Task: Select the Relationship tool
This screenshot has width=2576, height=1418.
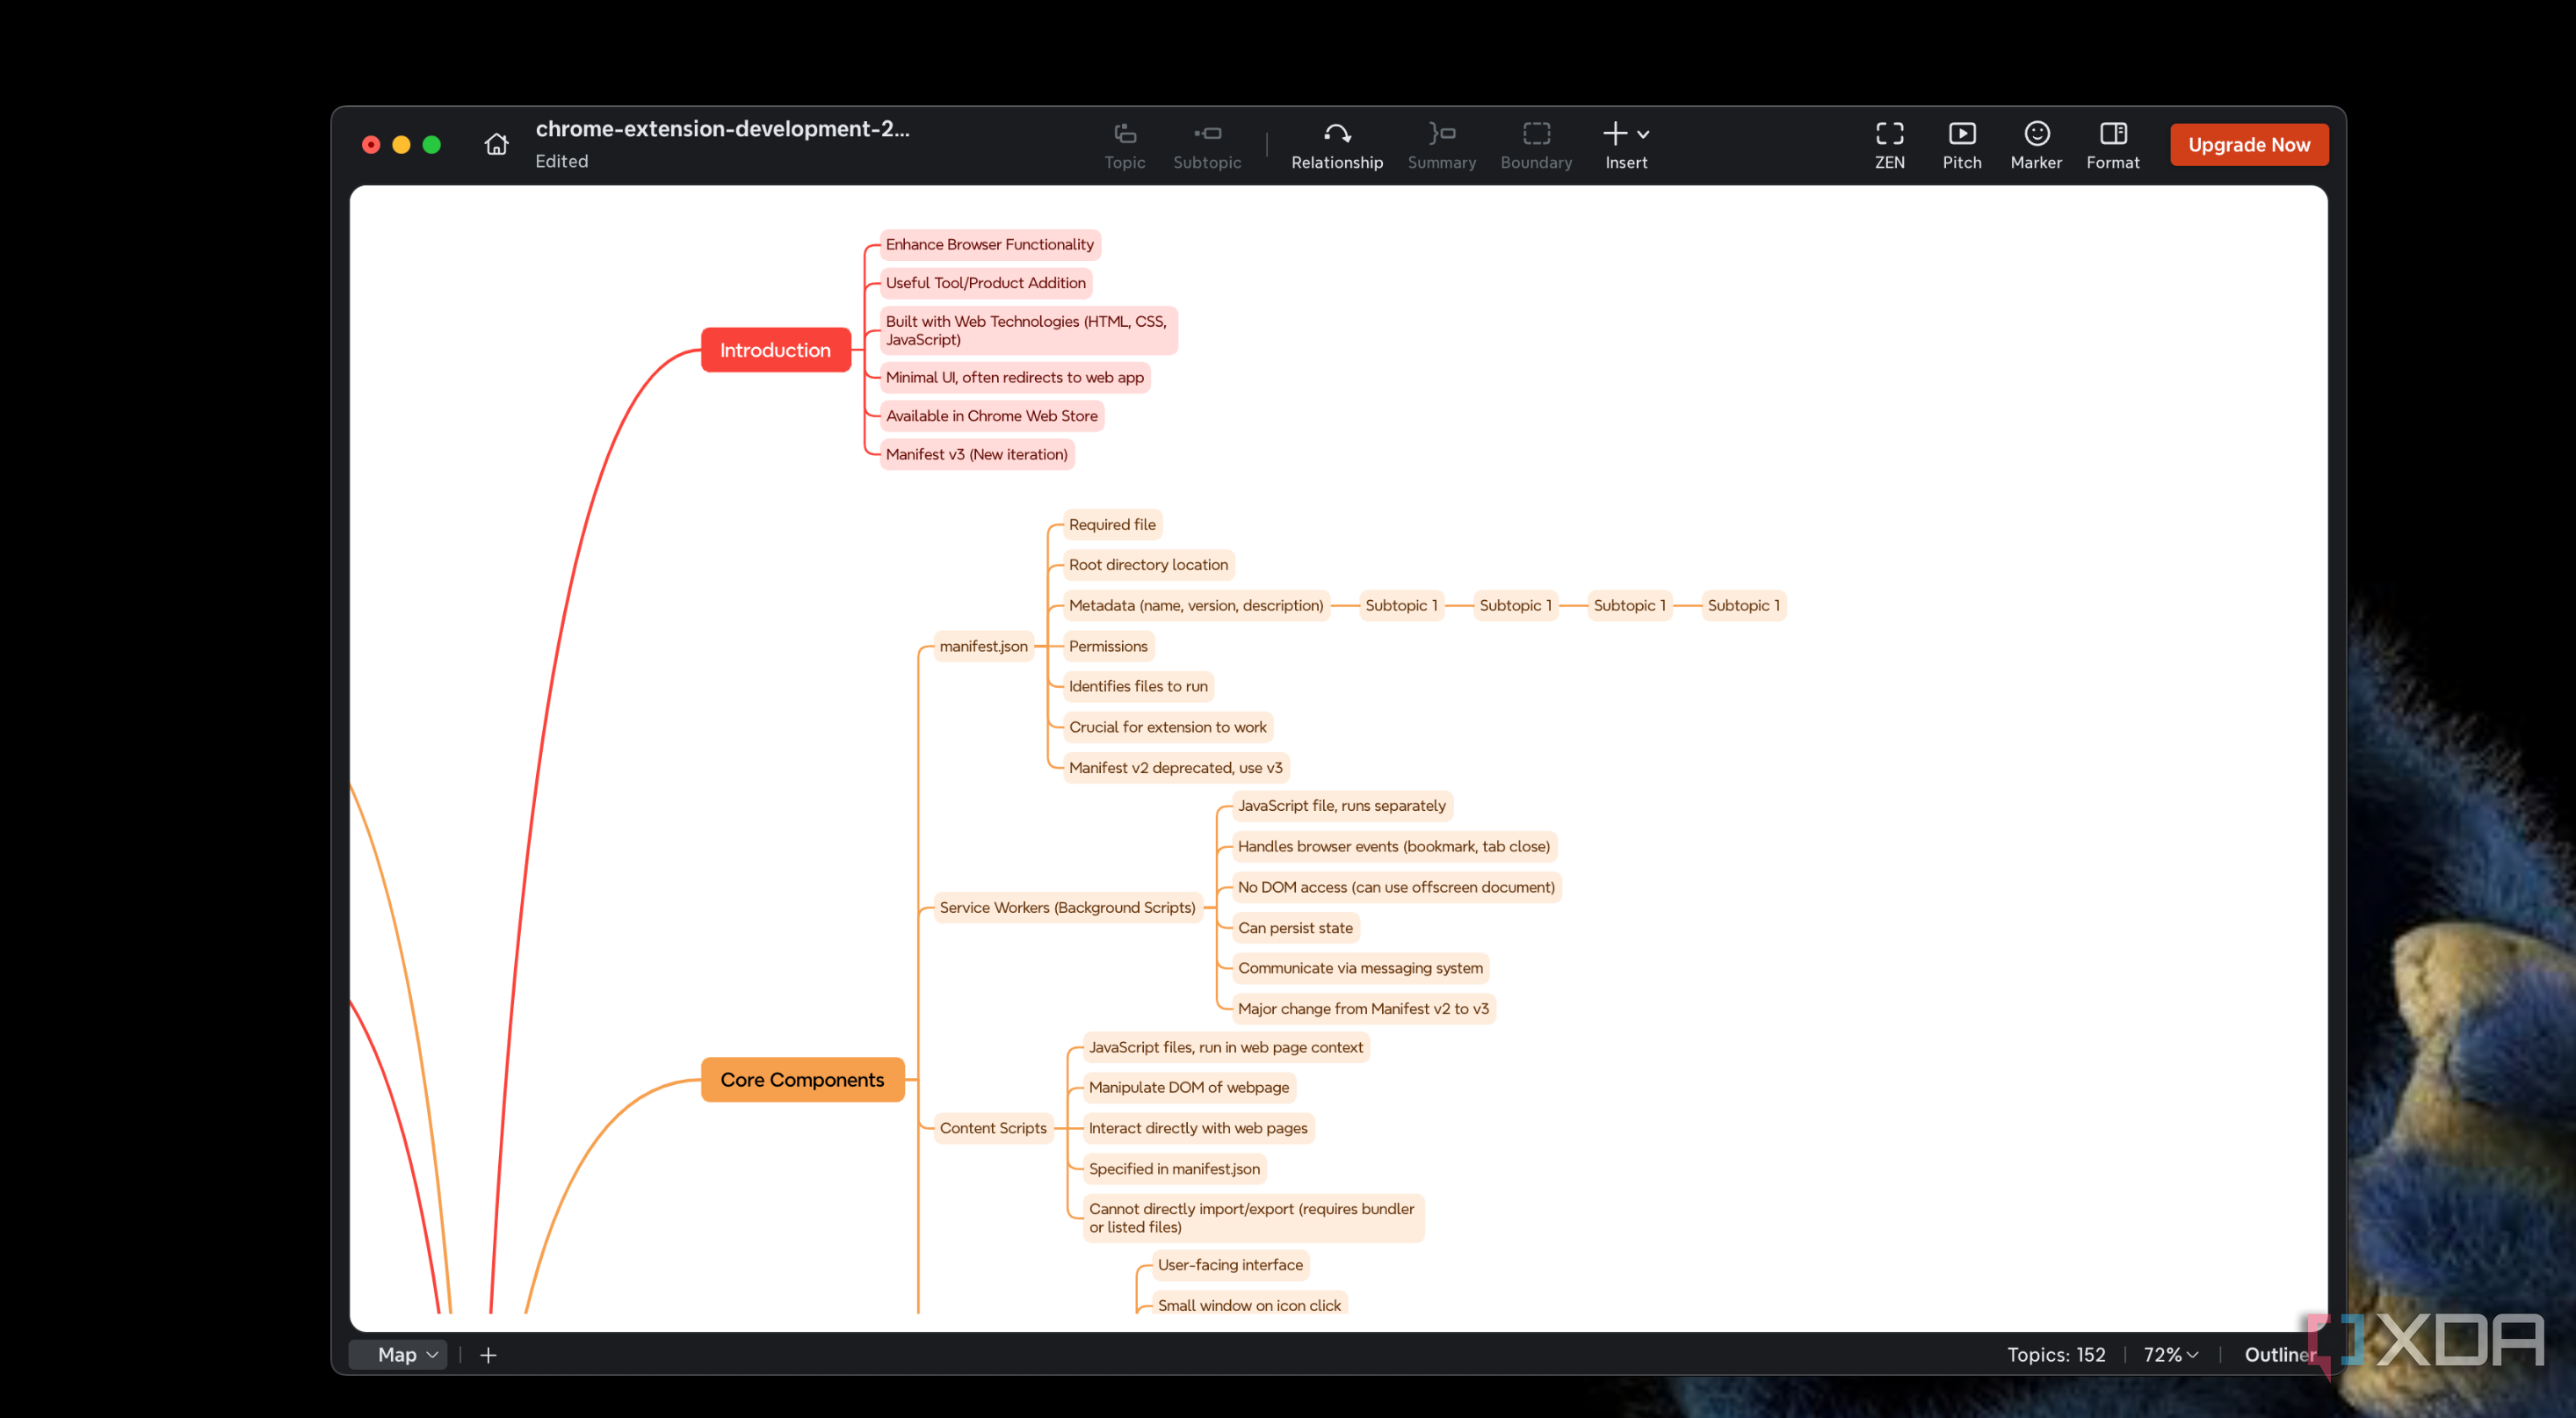Action: pos(1336,146)
